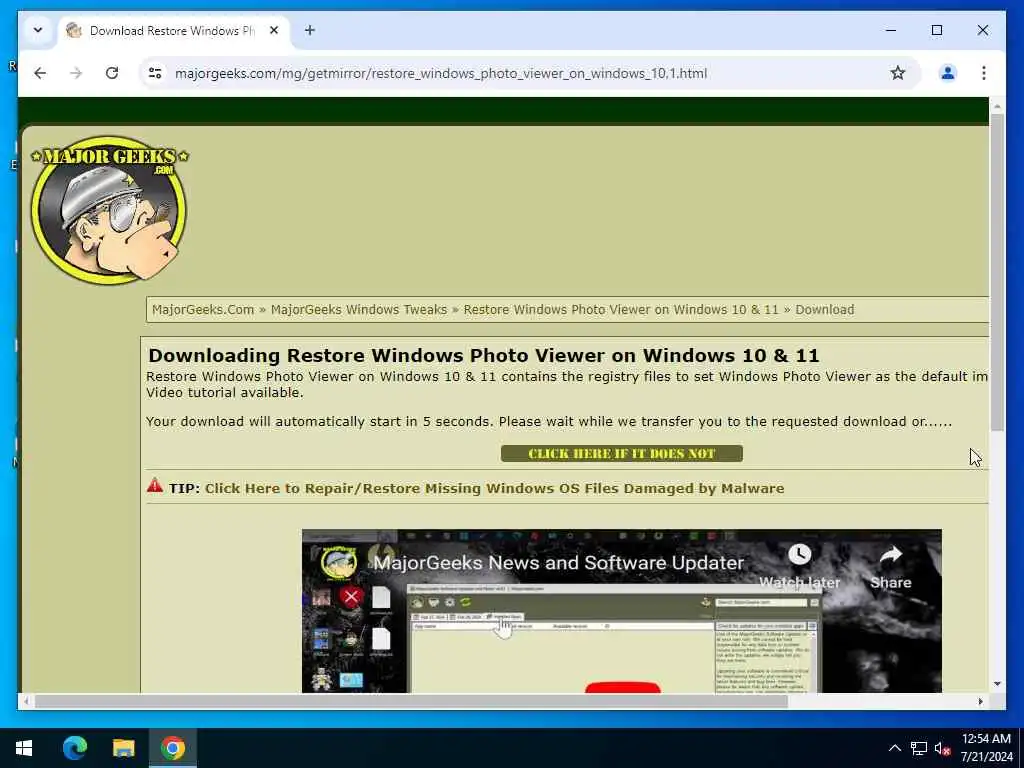View site information icon in address bar
Viewport: 1024px width, 768px height.
pos(155,73)
